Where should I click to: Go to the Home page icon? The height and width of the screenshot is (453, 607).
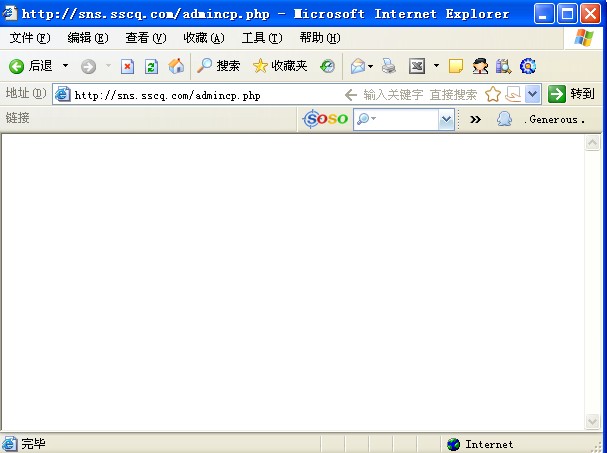pos(176,66)
